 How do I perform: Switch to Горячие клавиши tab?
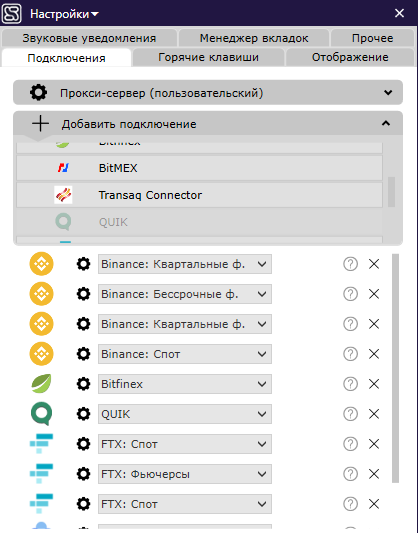[208, 57]
